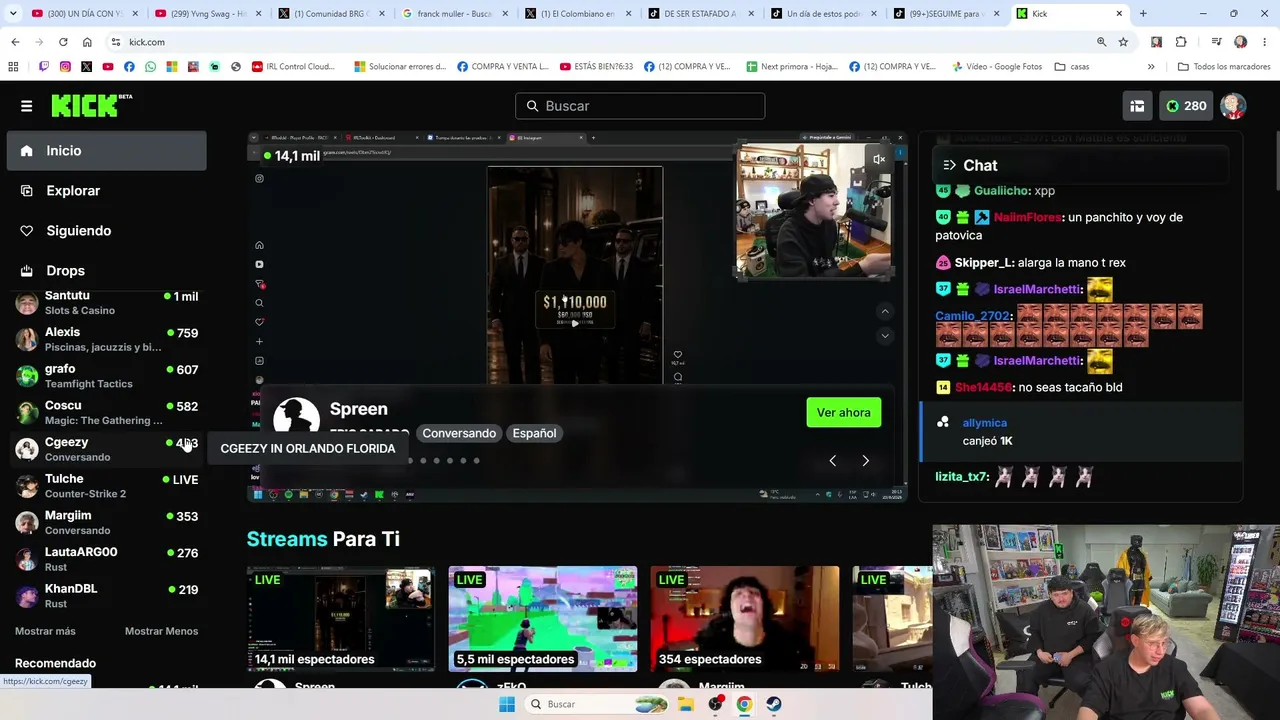Viewport: 1280px width, 720px height.
Task: Open 'Todos los marcadores' folder
Action: click(x=1224, y=67)
